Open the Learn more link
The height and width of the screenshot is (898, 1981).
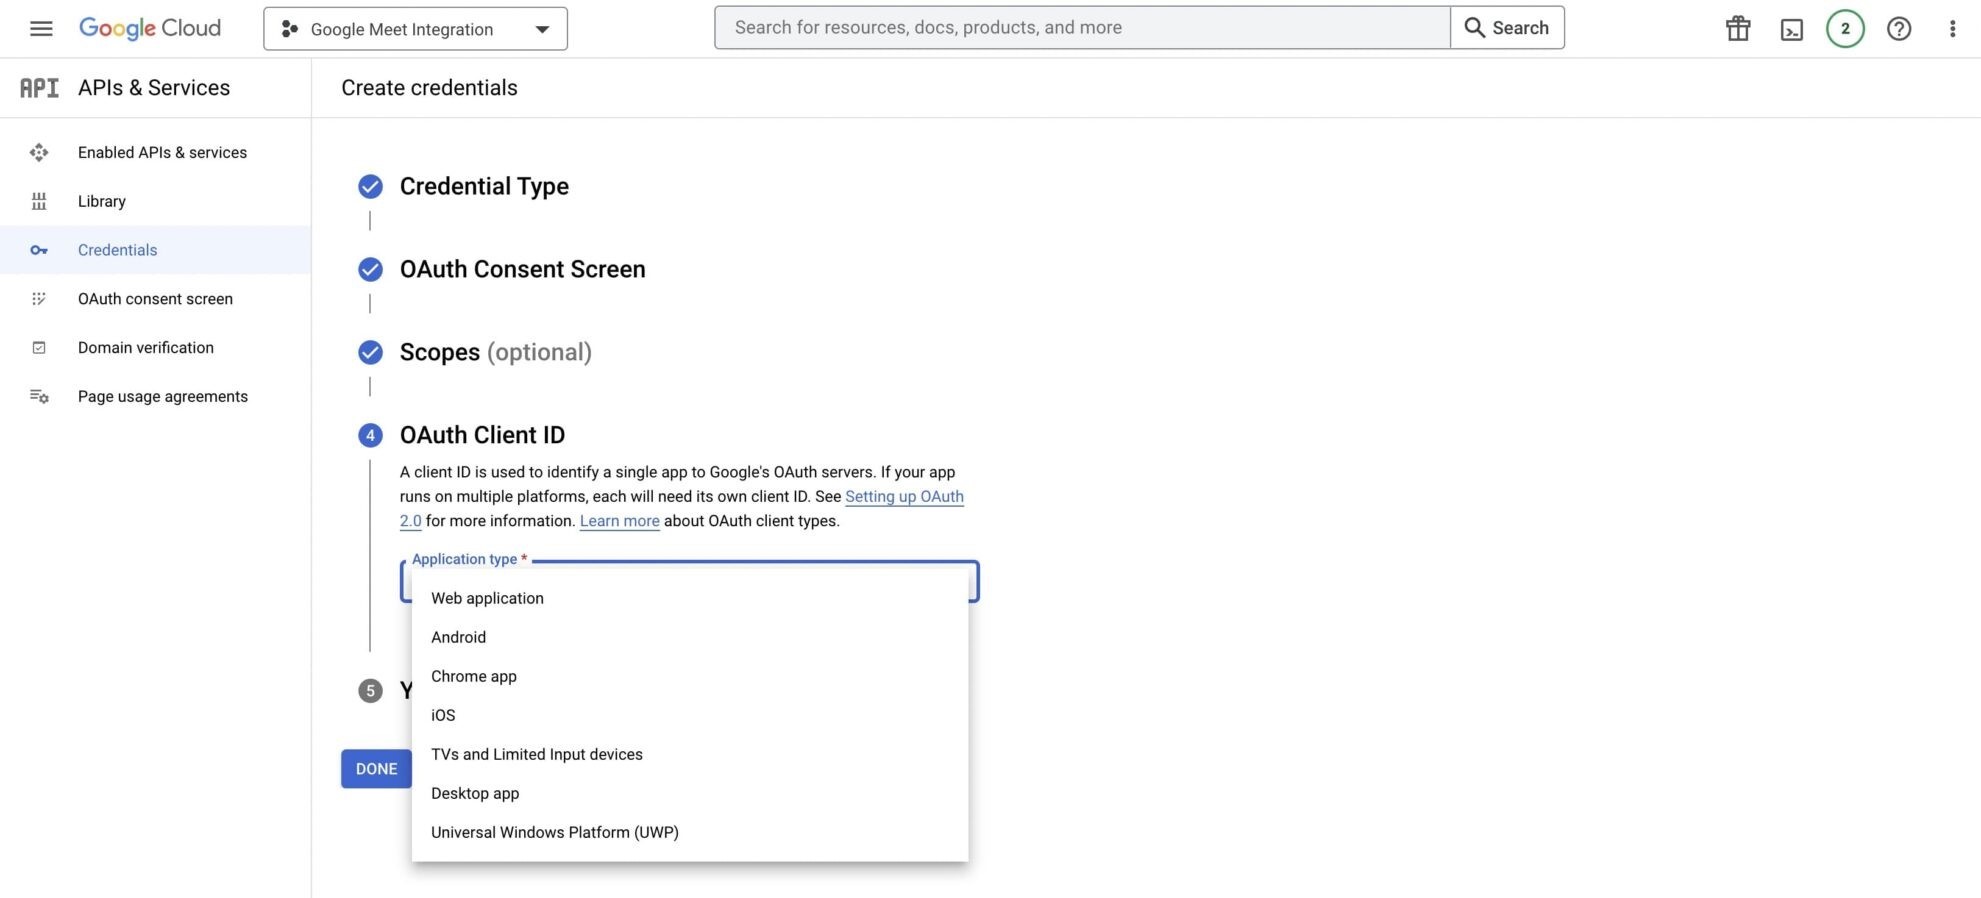619,521
